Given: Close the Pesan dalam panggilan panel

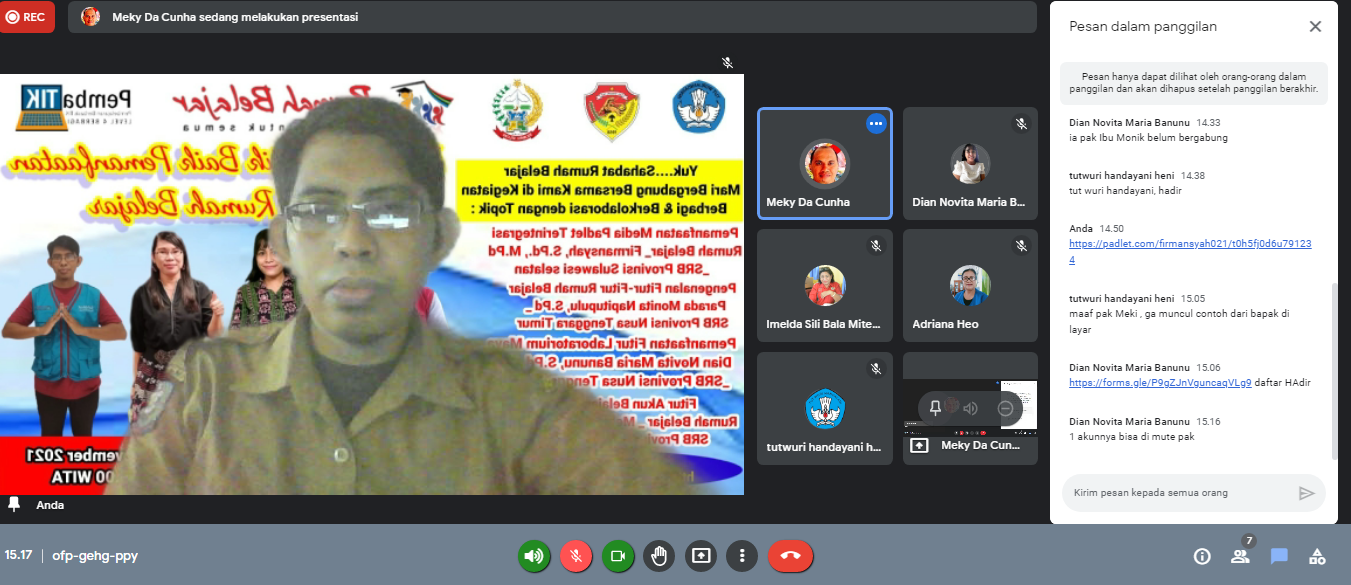Looking at the screenshot, I should (1315, 27).
